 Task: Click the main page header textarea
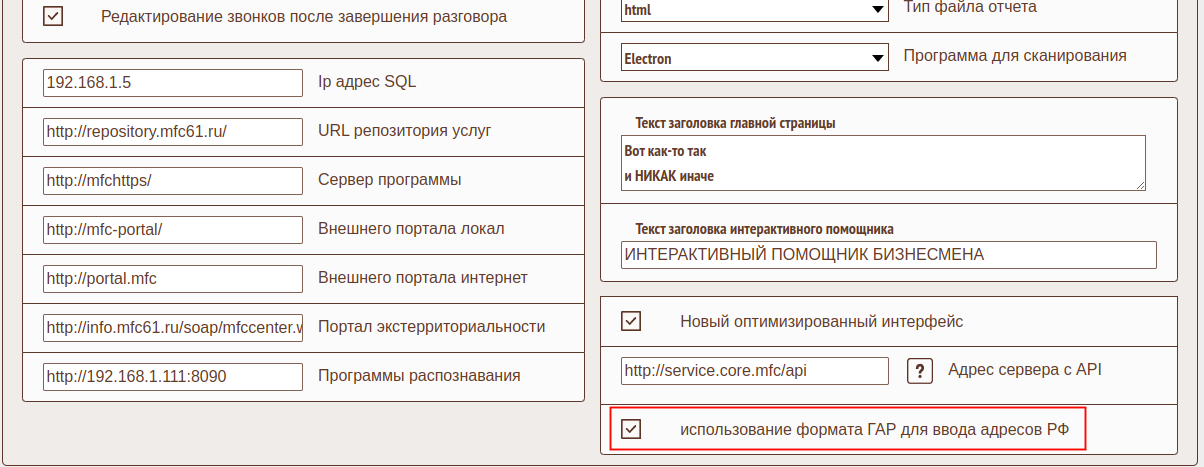coord(881,162)
